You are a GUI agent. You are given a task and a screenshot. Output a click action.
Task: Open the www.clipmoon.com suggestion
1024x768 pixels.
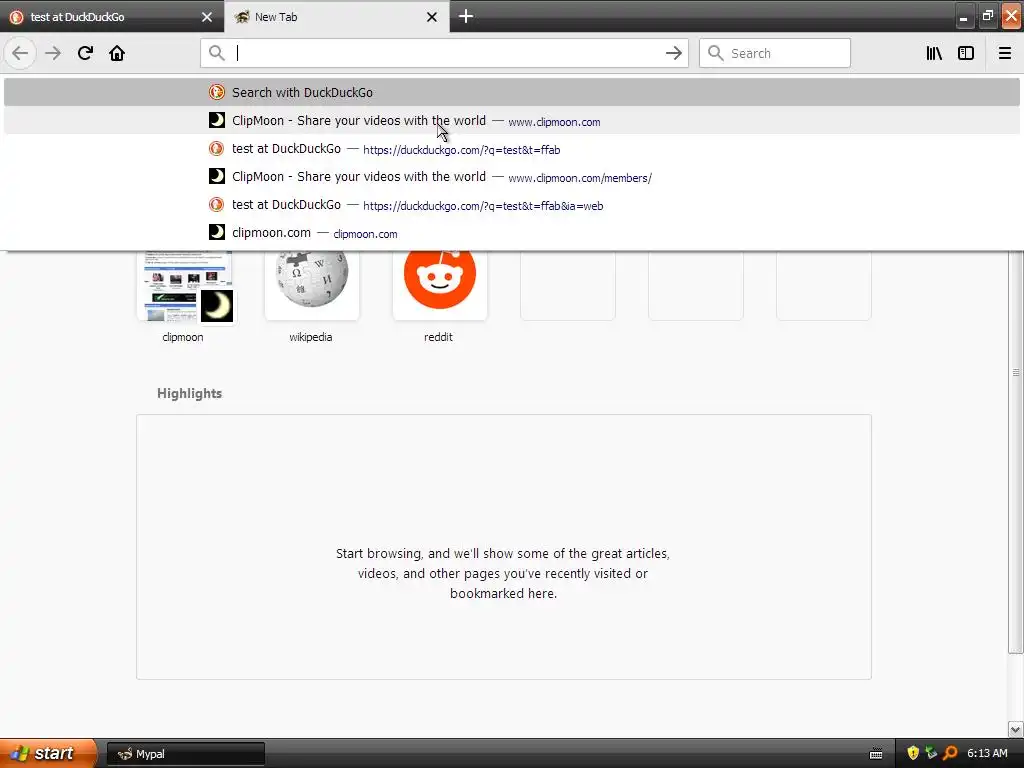point(511,120)
